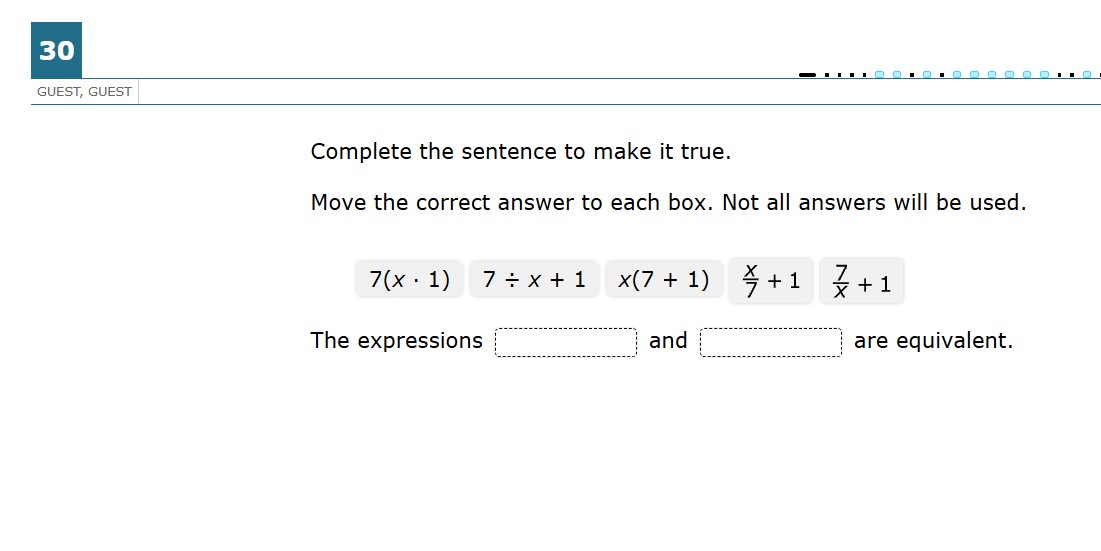Click 'The expressions' sentence text
1101x551 pixels.
click(x=397, y=341)
